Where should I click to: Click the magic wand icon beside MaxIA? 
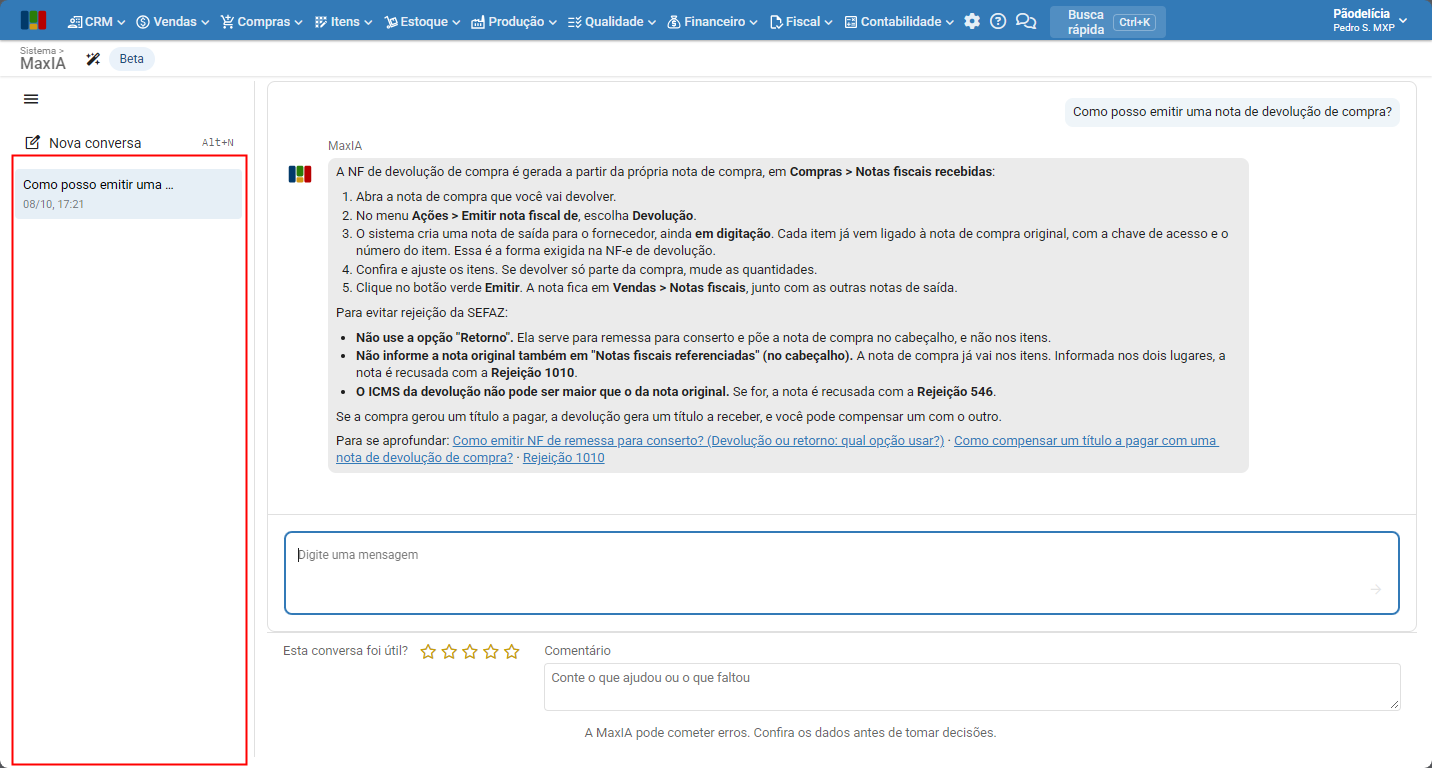[x=93, y=59]
